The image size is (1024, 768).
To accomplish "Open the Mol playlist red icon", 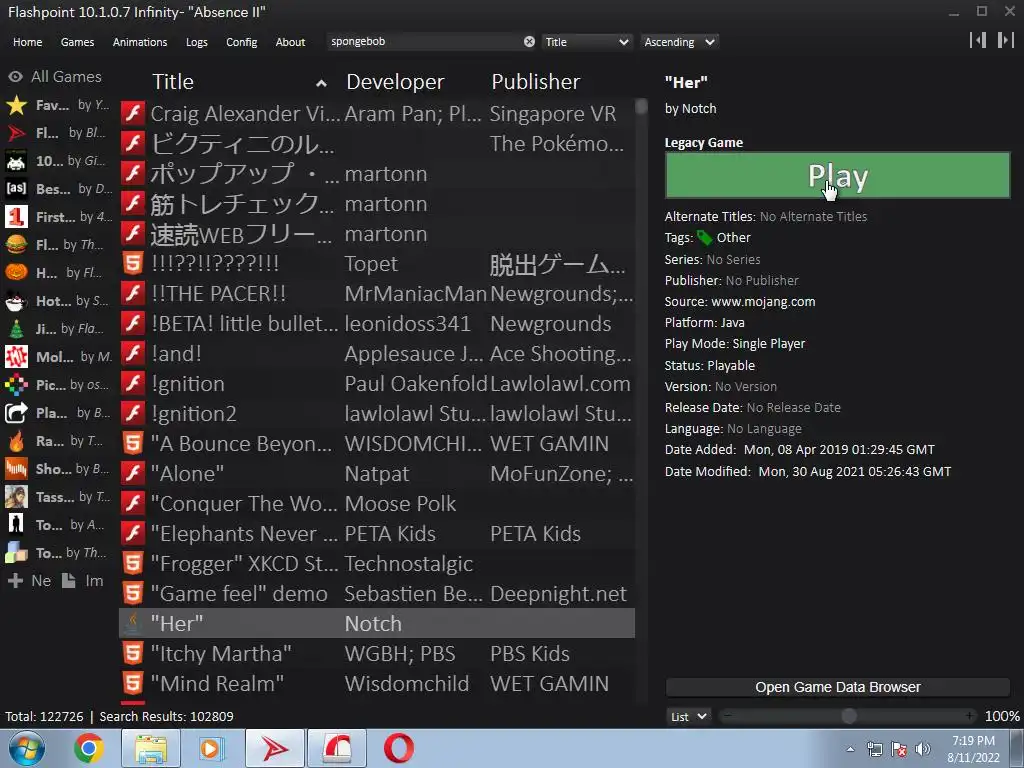I will coord(16,357).
